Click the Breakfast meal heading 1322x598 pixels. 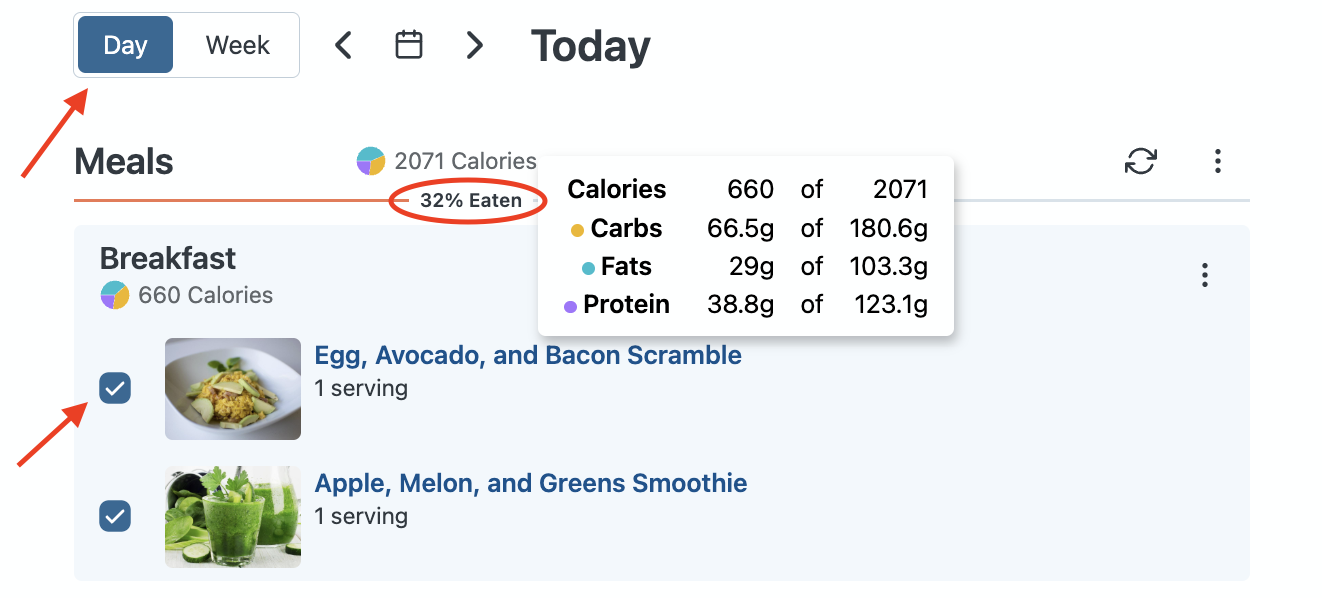pos(168,258)
